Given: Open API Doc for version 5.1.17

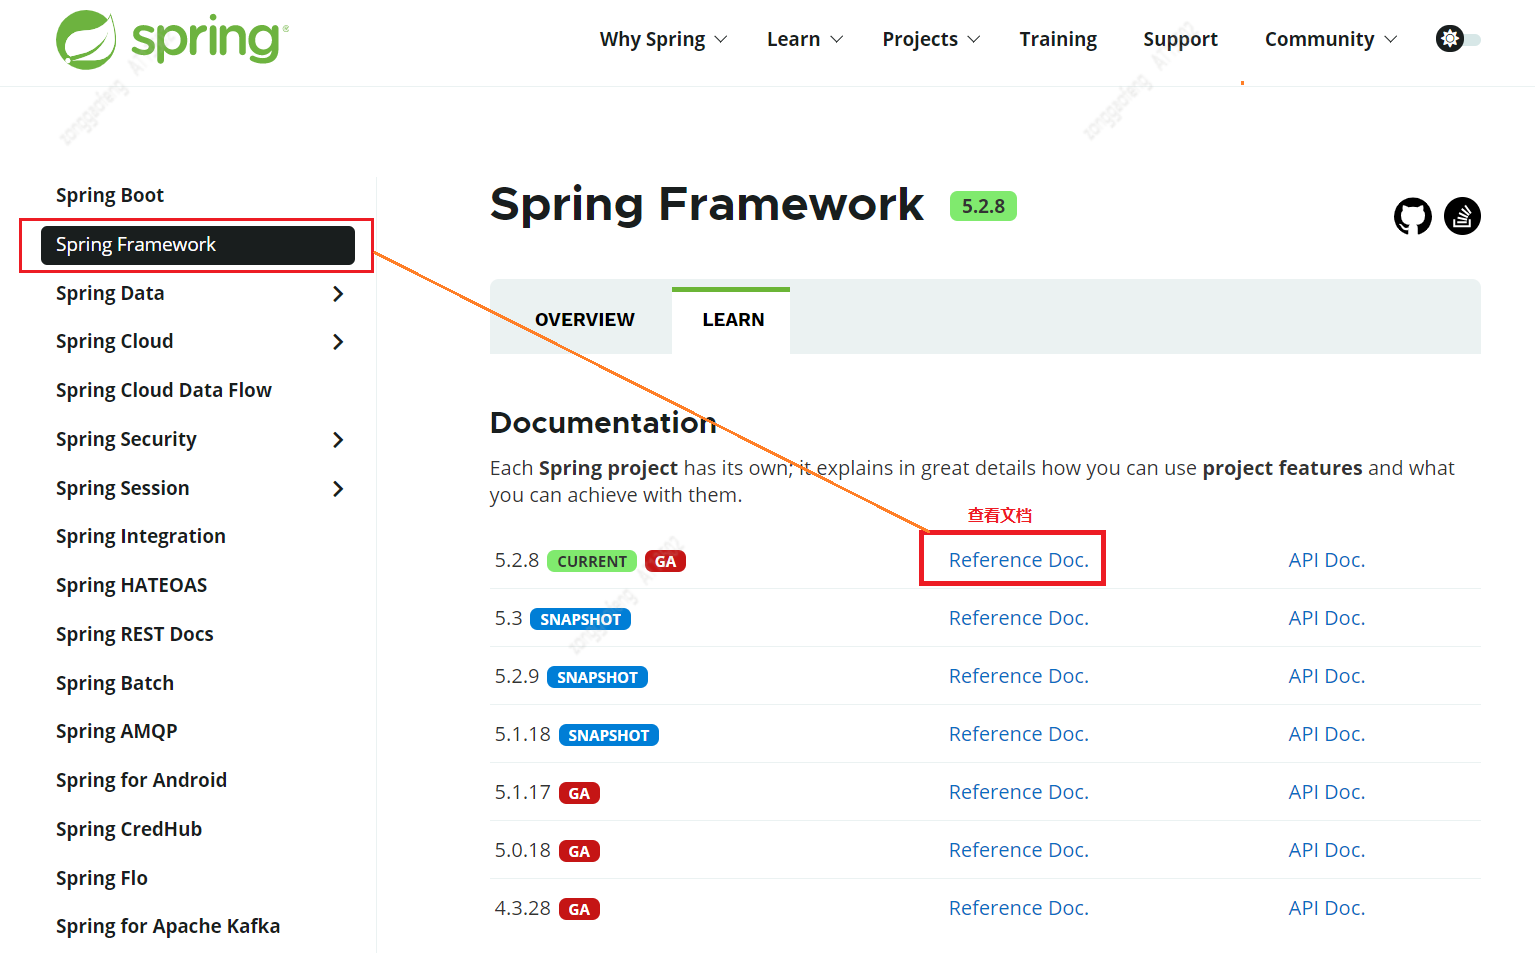Looking at the screenshot, I should point(1326,791).
